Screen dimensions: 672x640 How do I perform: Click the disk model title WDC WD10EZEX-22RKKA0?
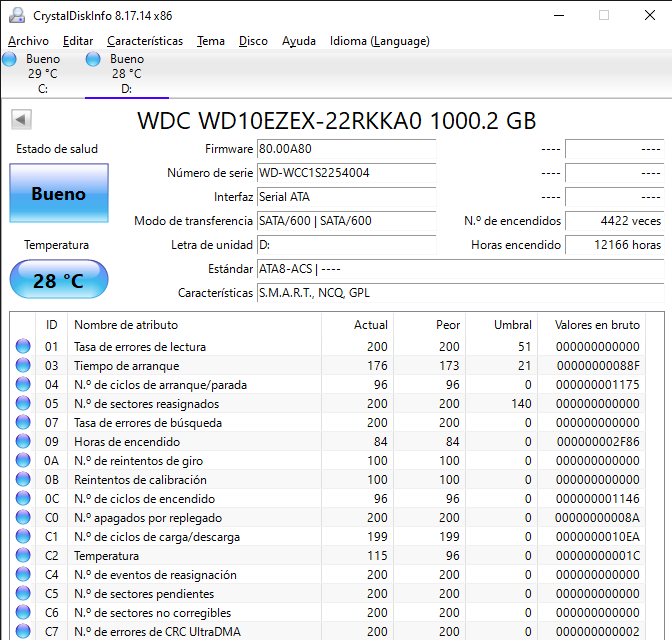click(336, 120)
